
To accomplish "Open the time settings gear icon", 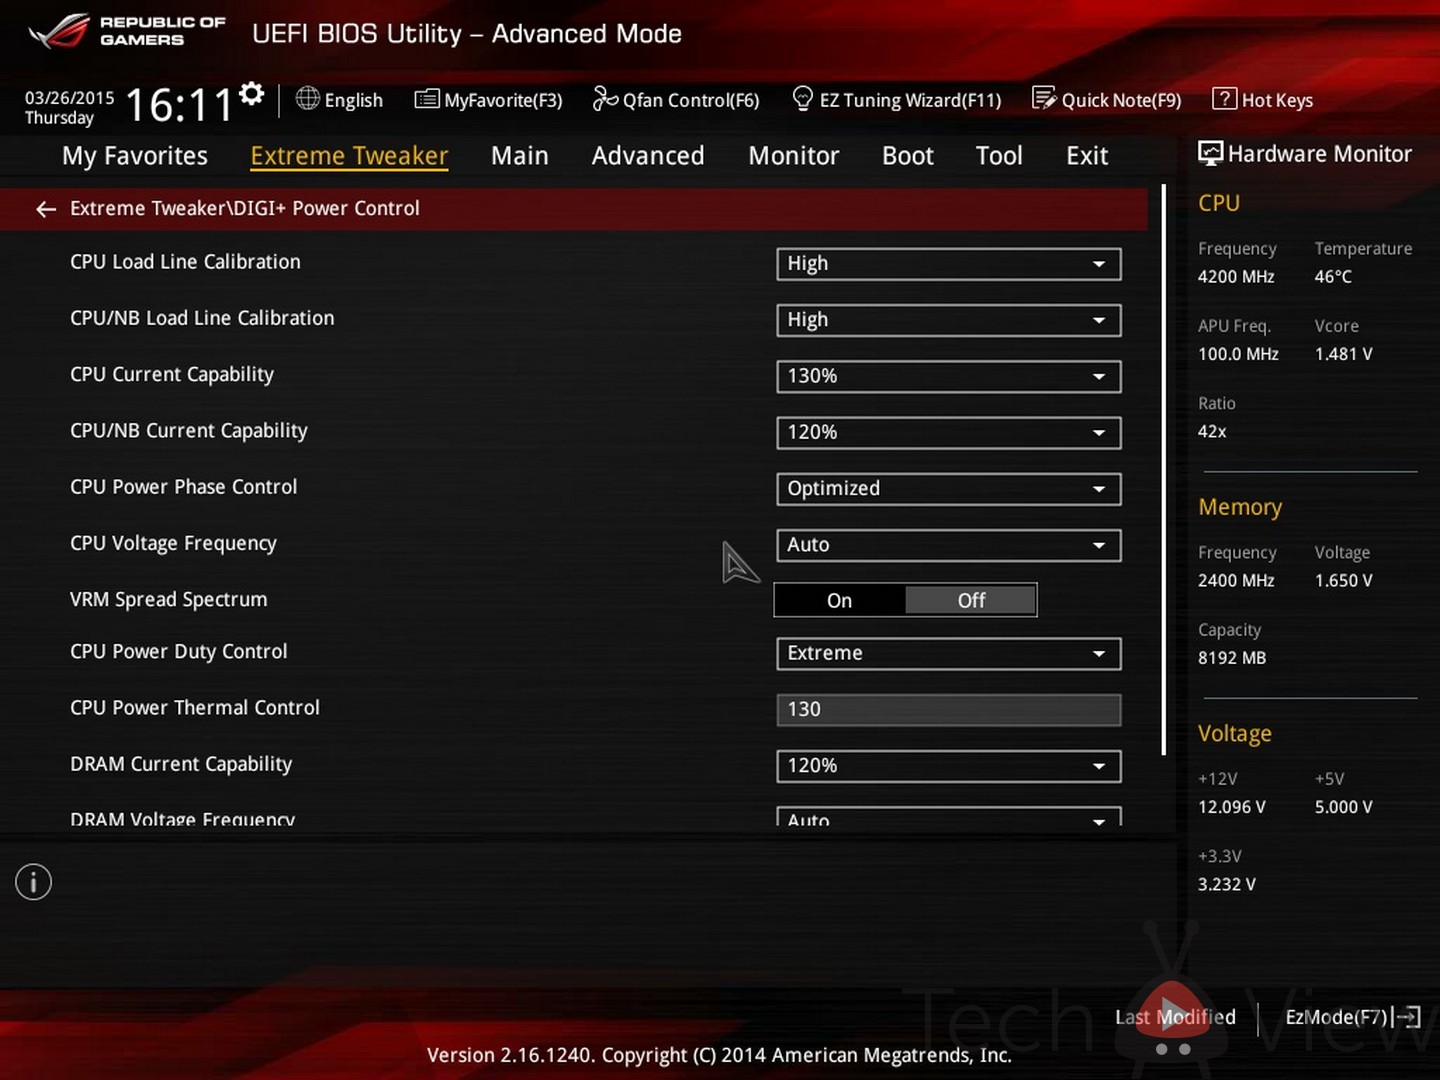I will tap(252, 94).
